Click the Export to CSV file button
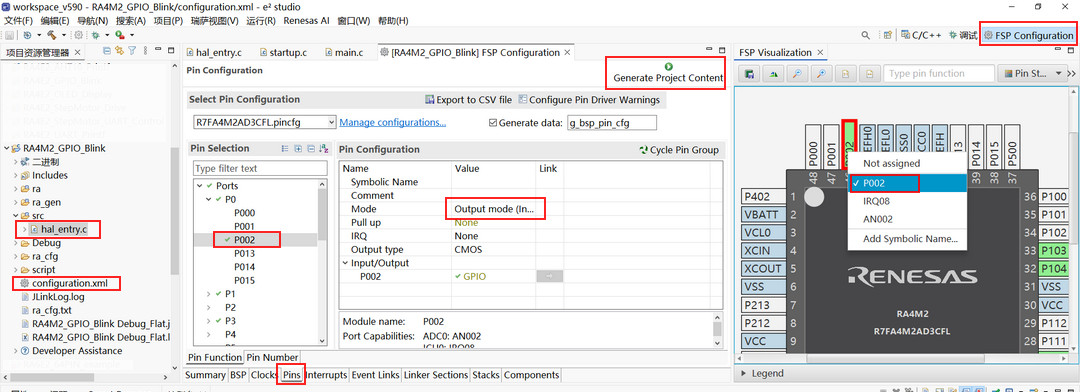Image resolution: width=1080 pixels, height=392 pixels. (x=468, y=100)
